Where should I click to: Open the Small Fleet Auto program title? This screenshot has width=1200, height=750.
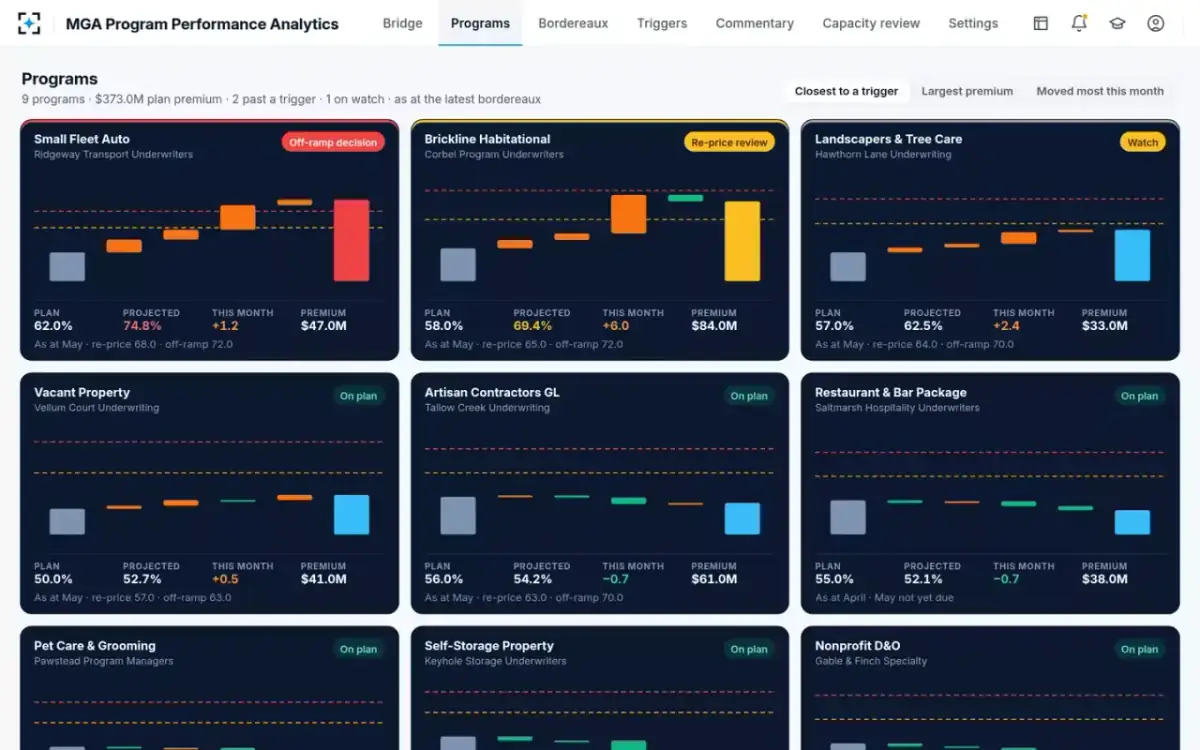point(82,139)
